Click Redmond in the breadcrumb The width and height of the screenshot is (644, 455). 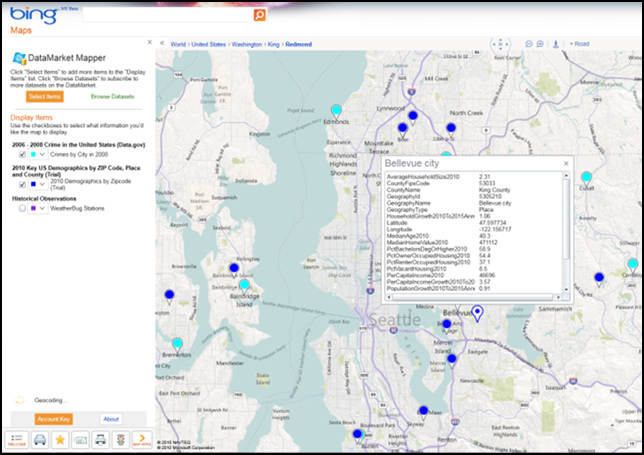299,44
